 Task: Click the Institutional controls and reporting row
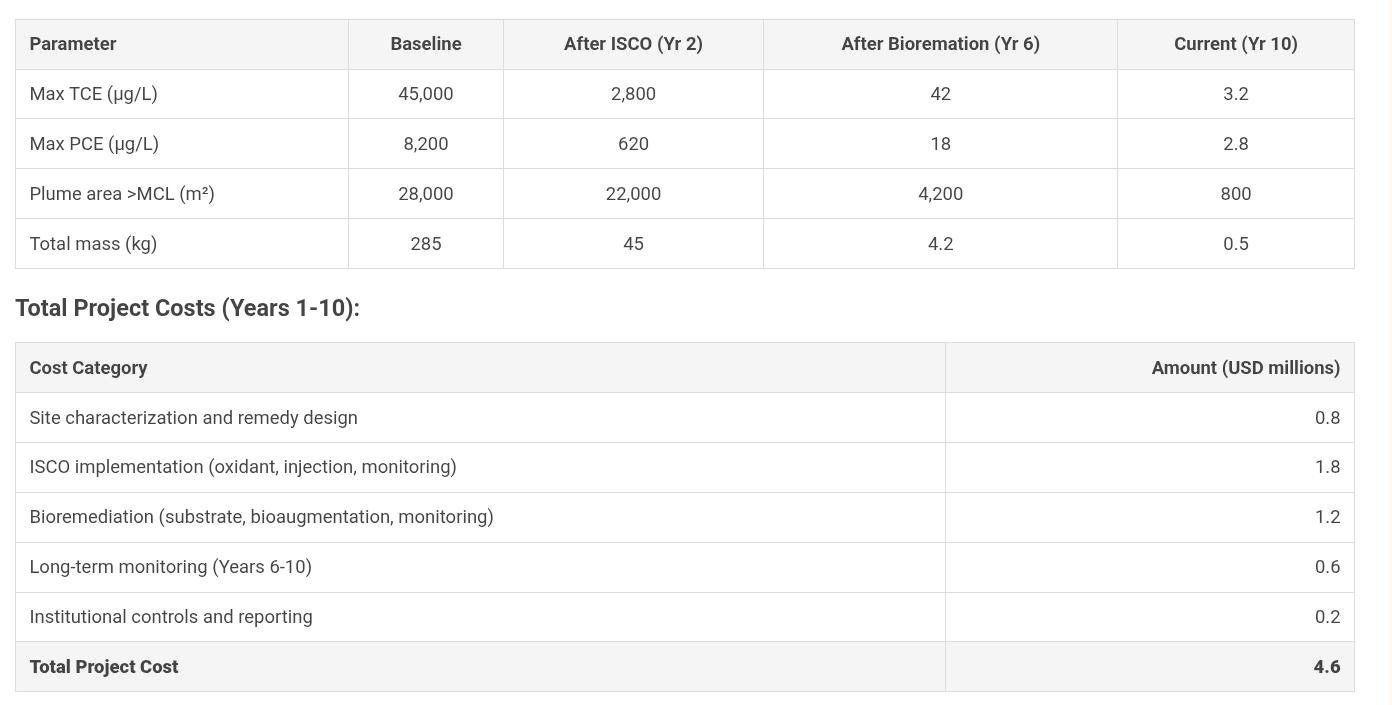point(171,617)
